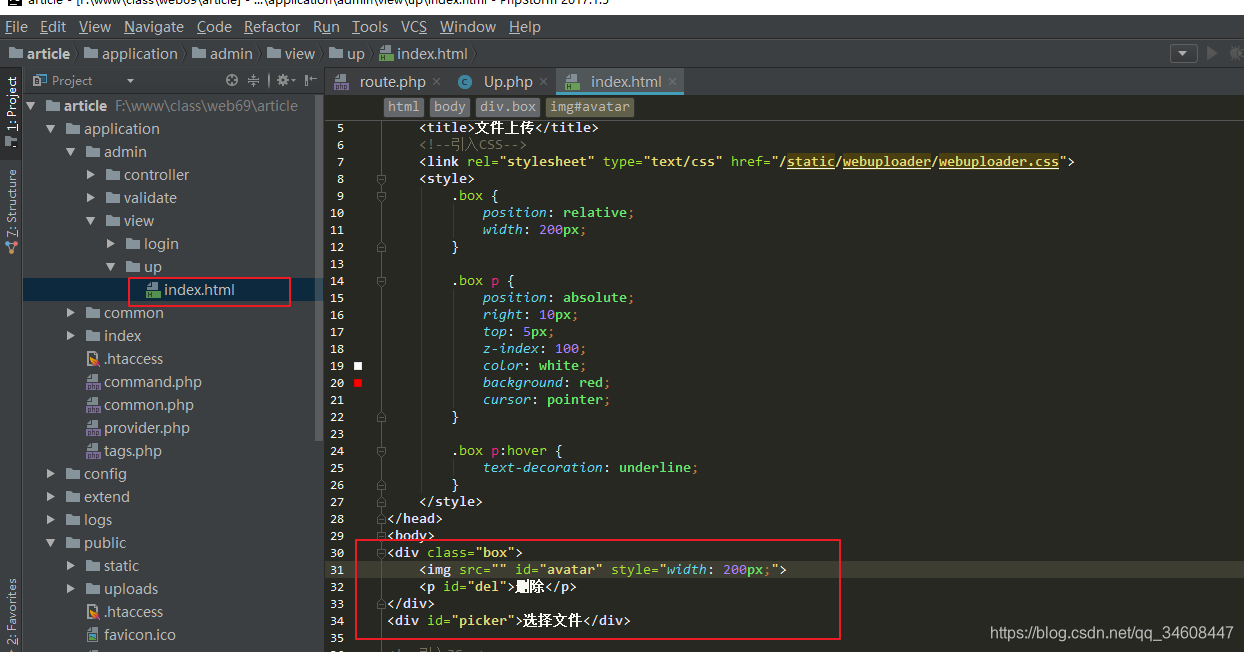Click the white color swatch at line 19

point(358,366)
